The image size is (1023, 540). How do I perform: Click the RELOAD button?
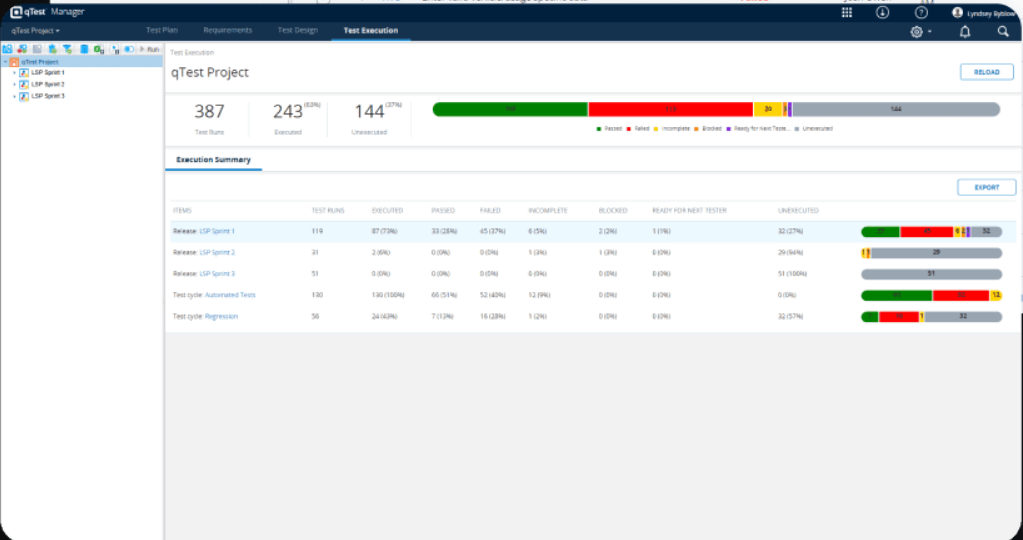coord(986,72)
